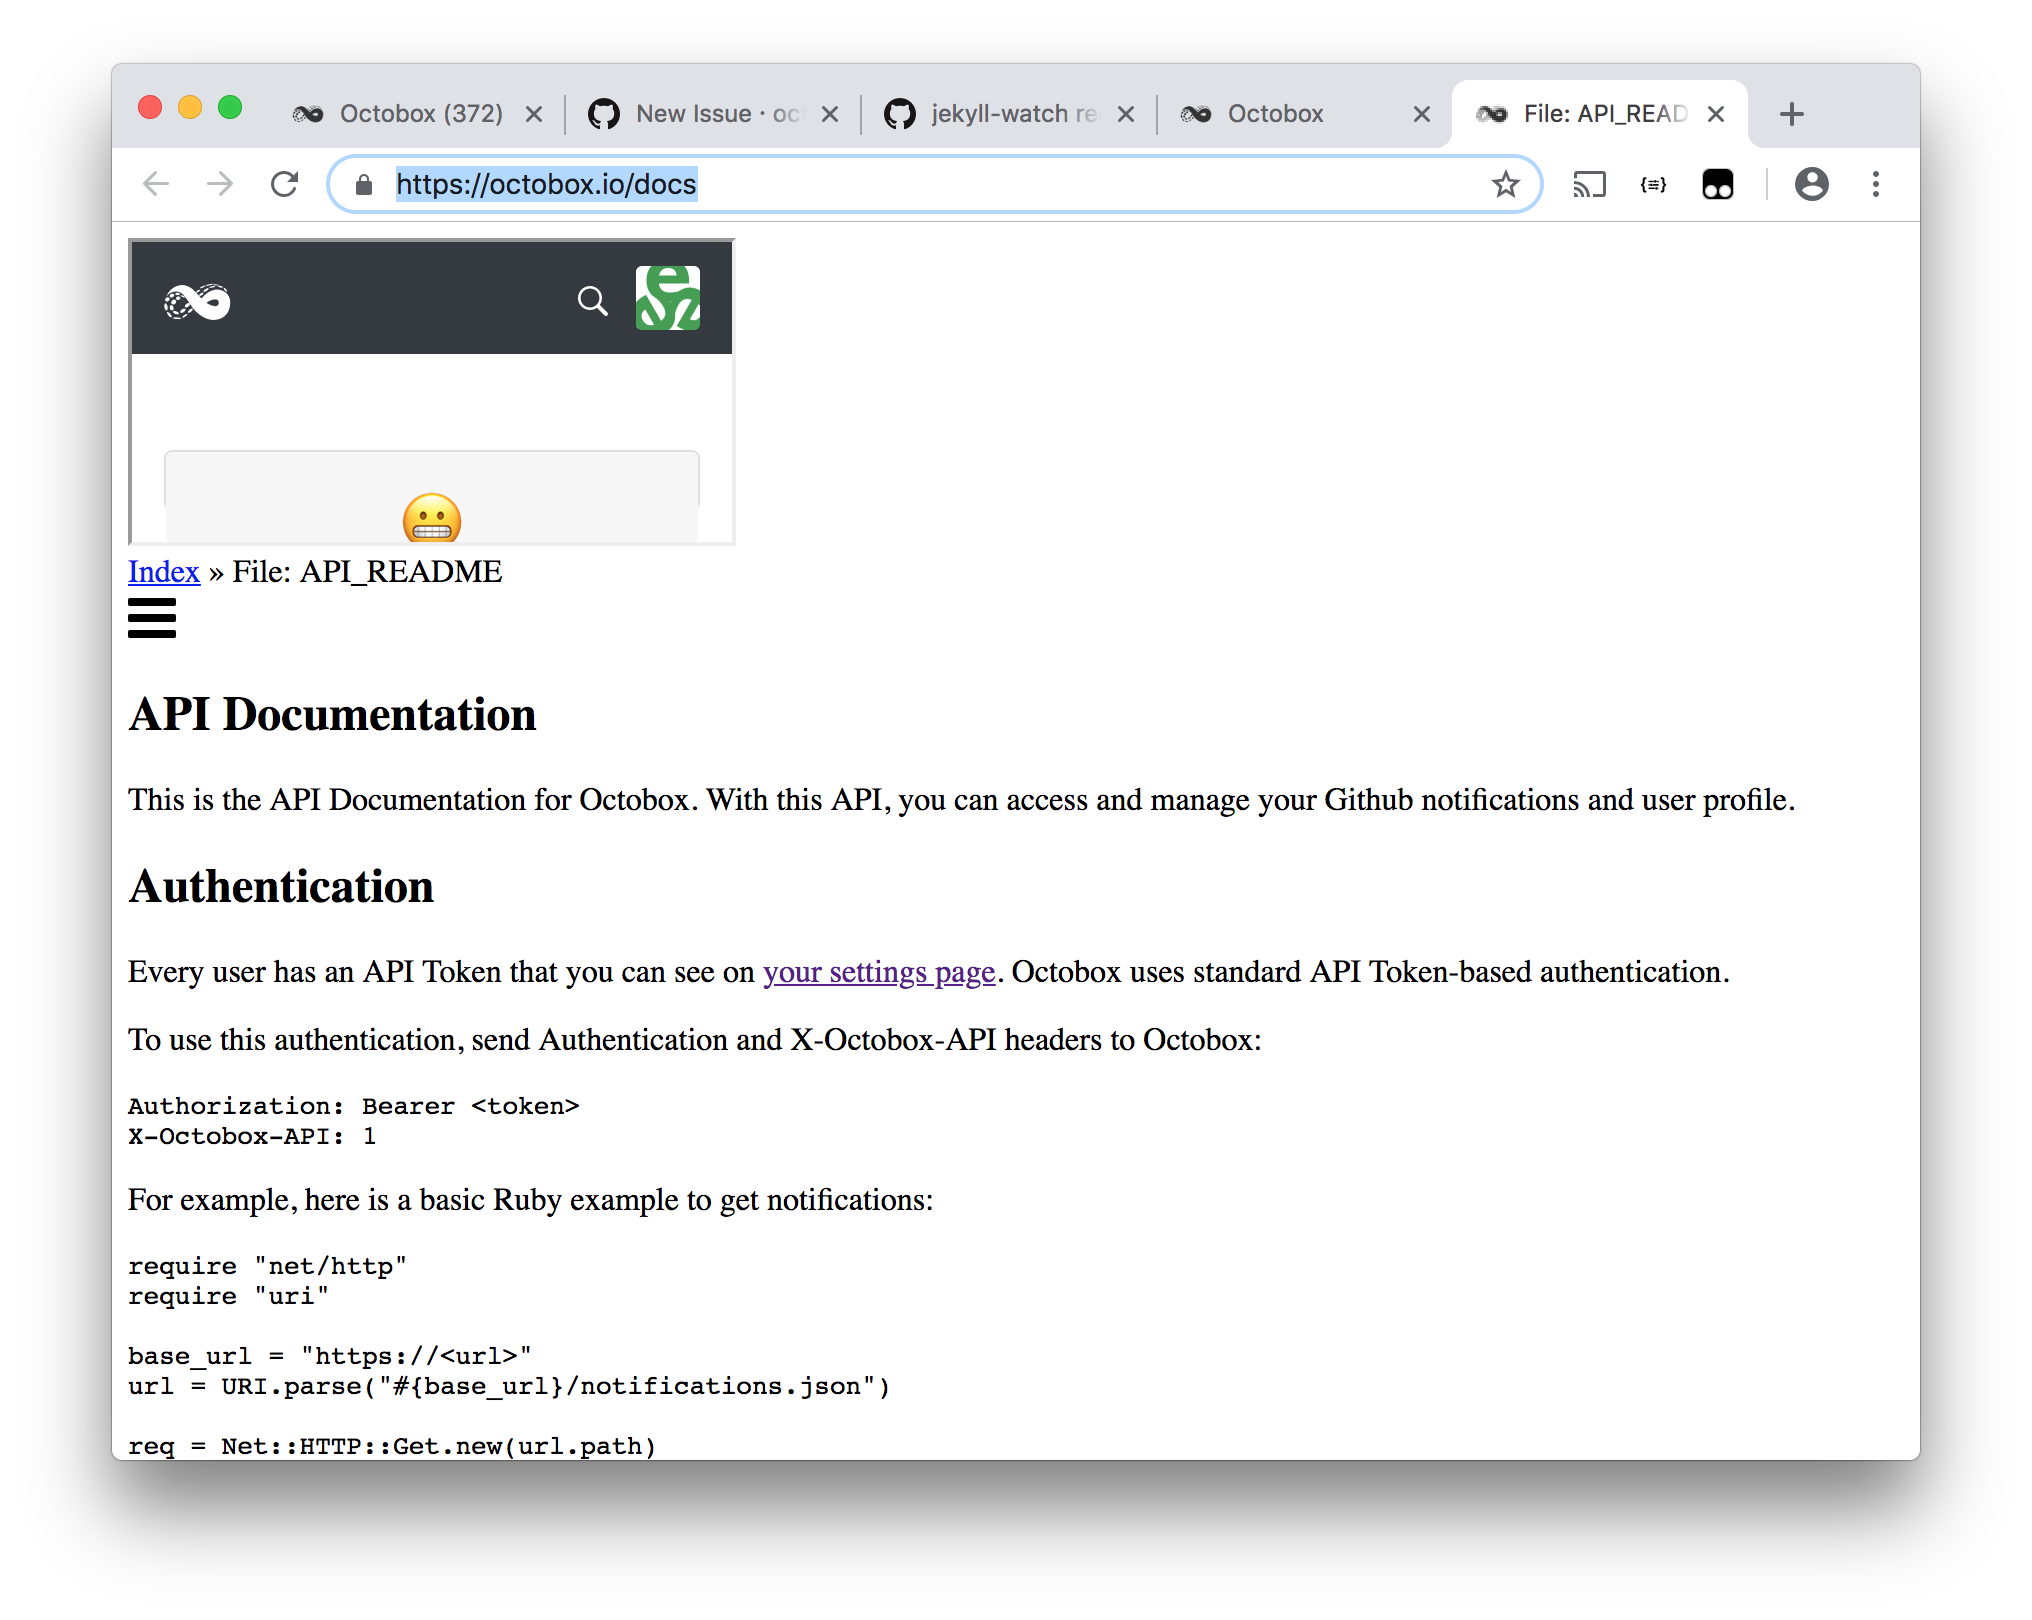Reload the current page

(x=284, y=184)
